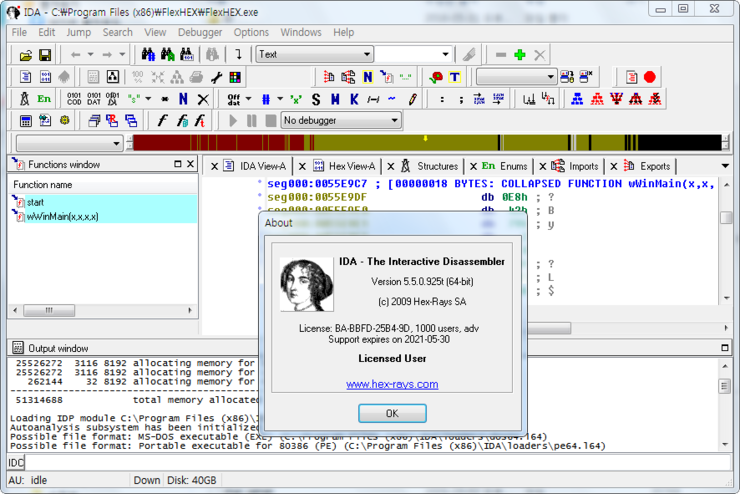This screenshot has width=740, height=494.
Task: Click the pencil manual operand icon
Action: 412,99
